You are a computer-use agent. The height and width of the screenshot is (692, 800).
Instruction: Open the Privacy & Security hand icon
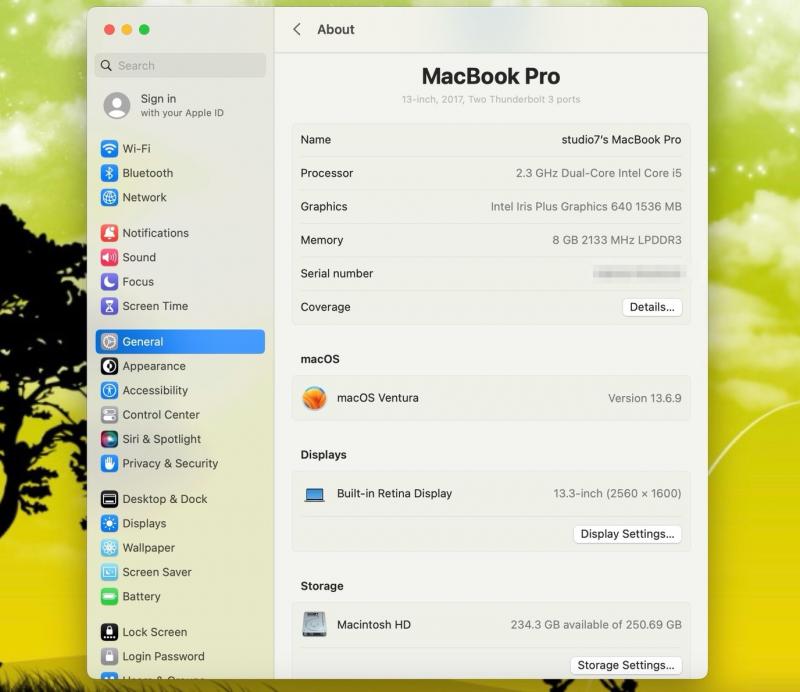(x=109, y=463)
